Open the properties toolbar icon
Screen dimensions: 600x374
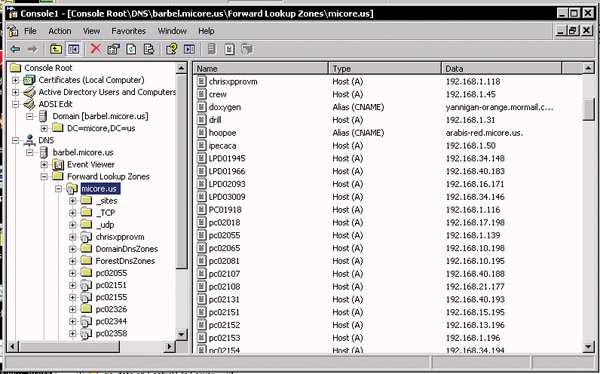pos(113,49)
